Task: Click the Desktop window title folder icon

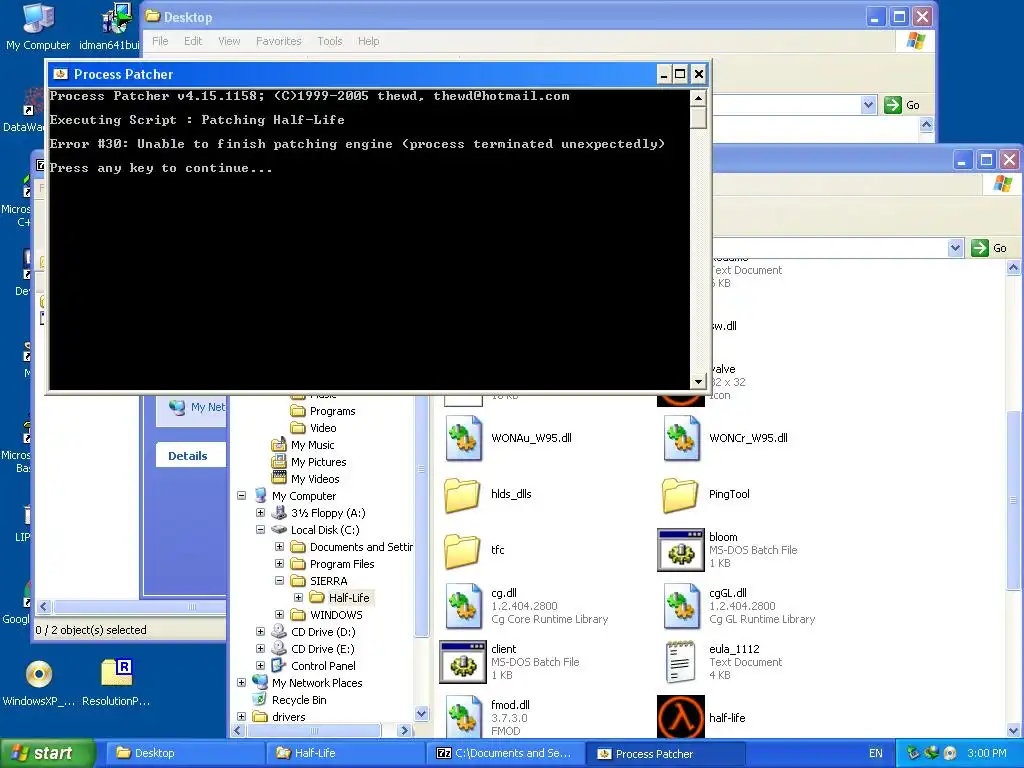Action: tap(153, 16)
